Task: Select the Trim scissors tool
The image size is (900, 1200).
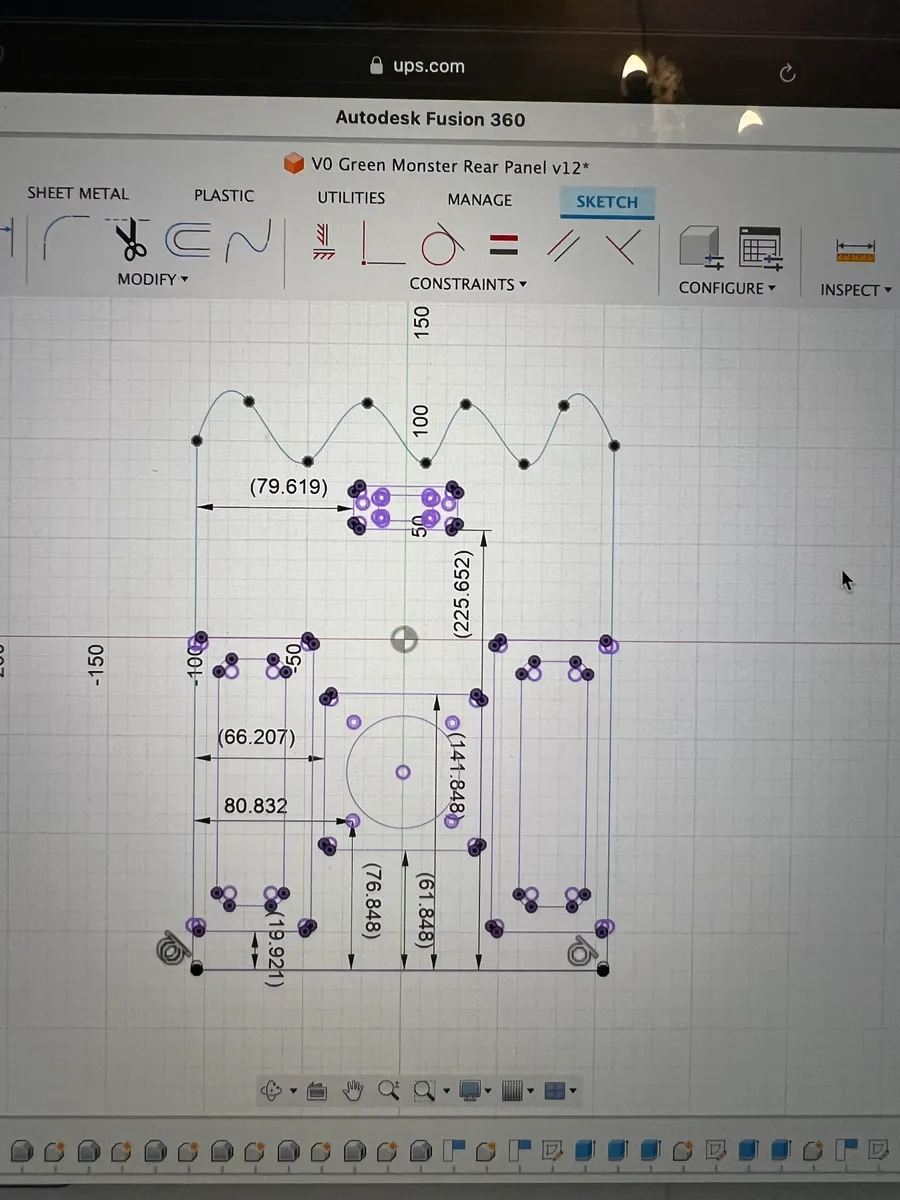Action: pyautogui.click(x=130, y=242)
